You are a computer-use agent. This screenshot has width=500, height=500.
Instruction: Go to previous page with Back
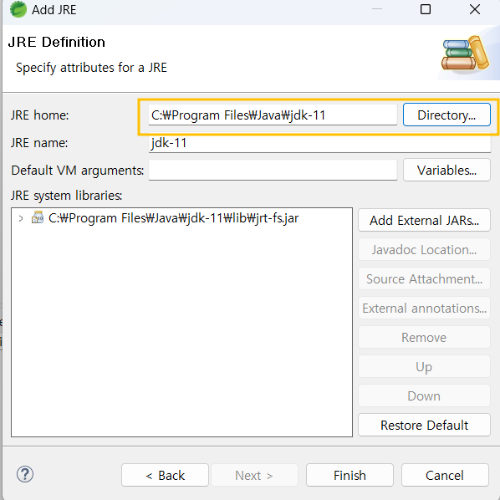pos(165,475)
